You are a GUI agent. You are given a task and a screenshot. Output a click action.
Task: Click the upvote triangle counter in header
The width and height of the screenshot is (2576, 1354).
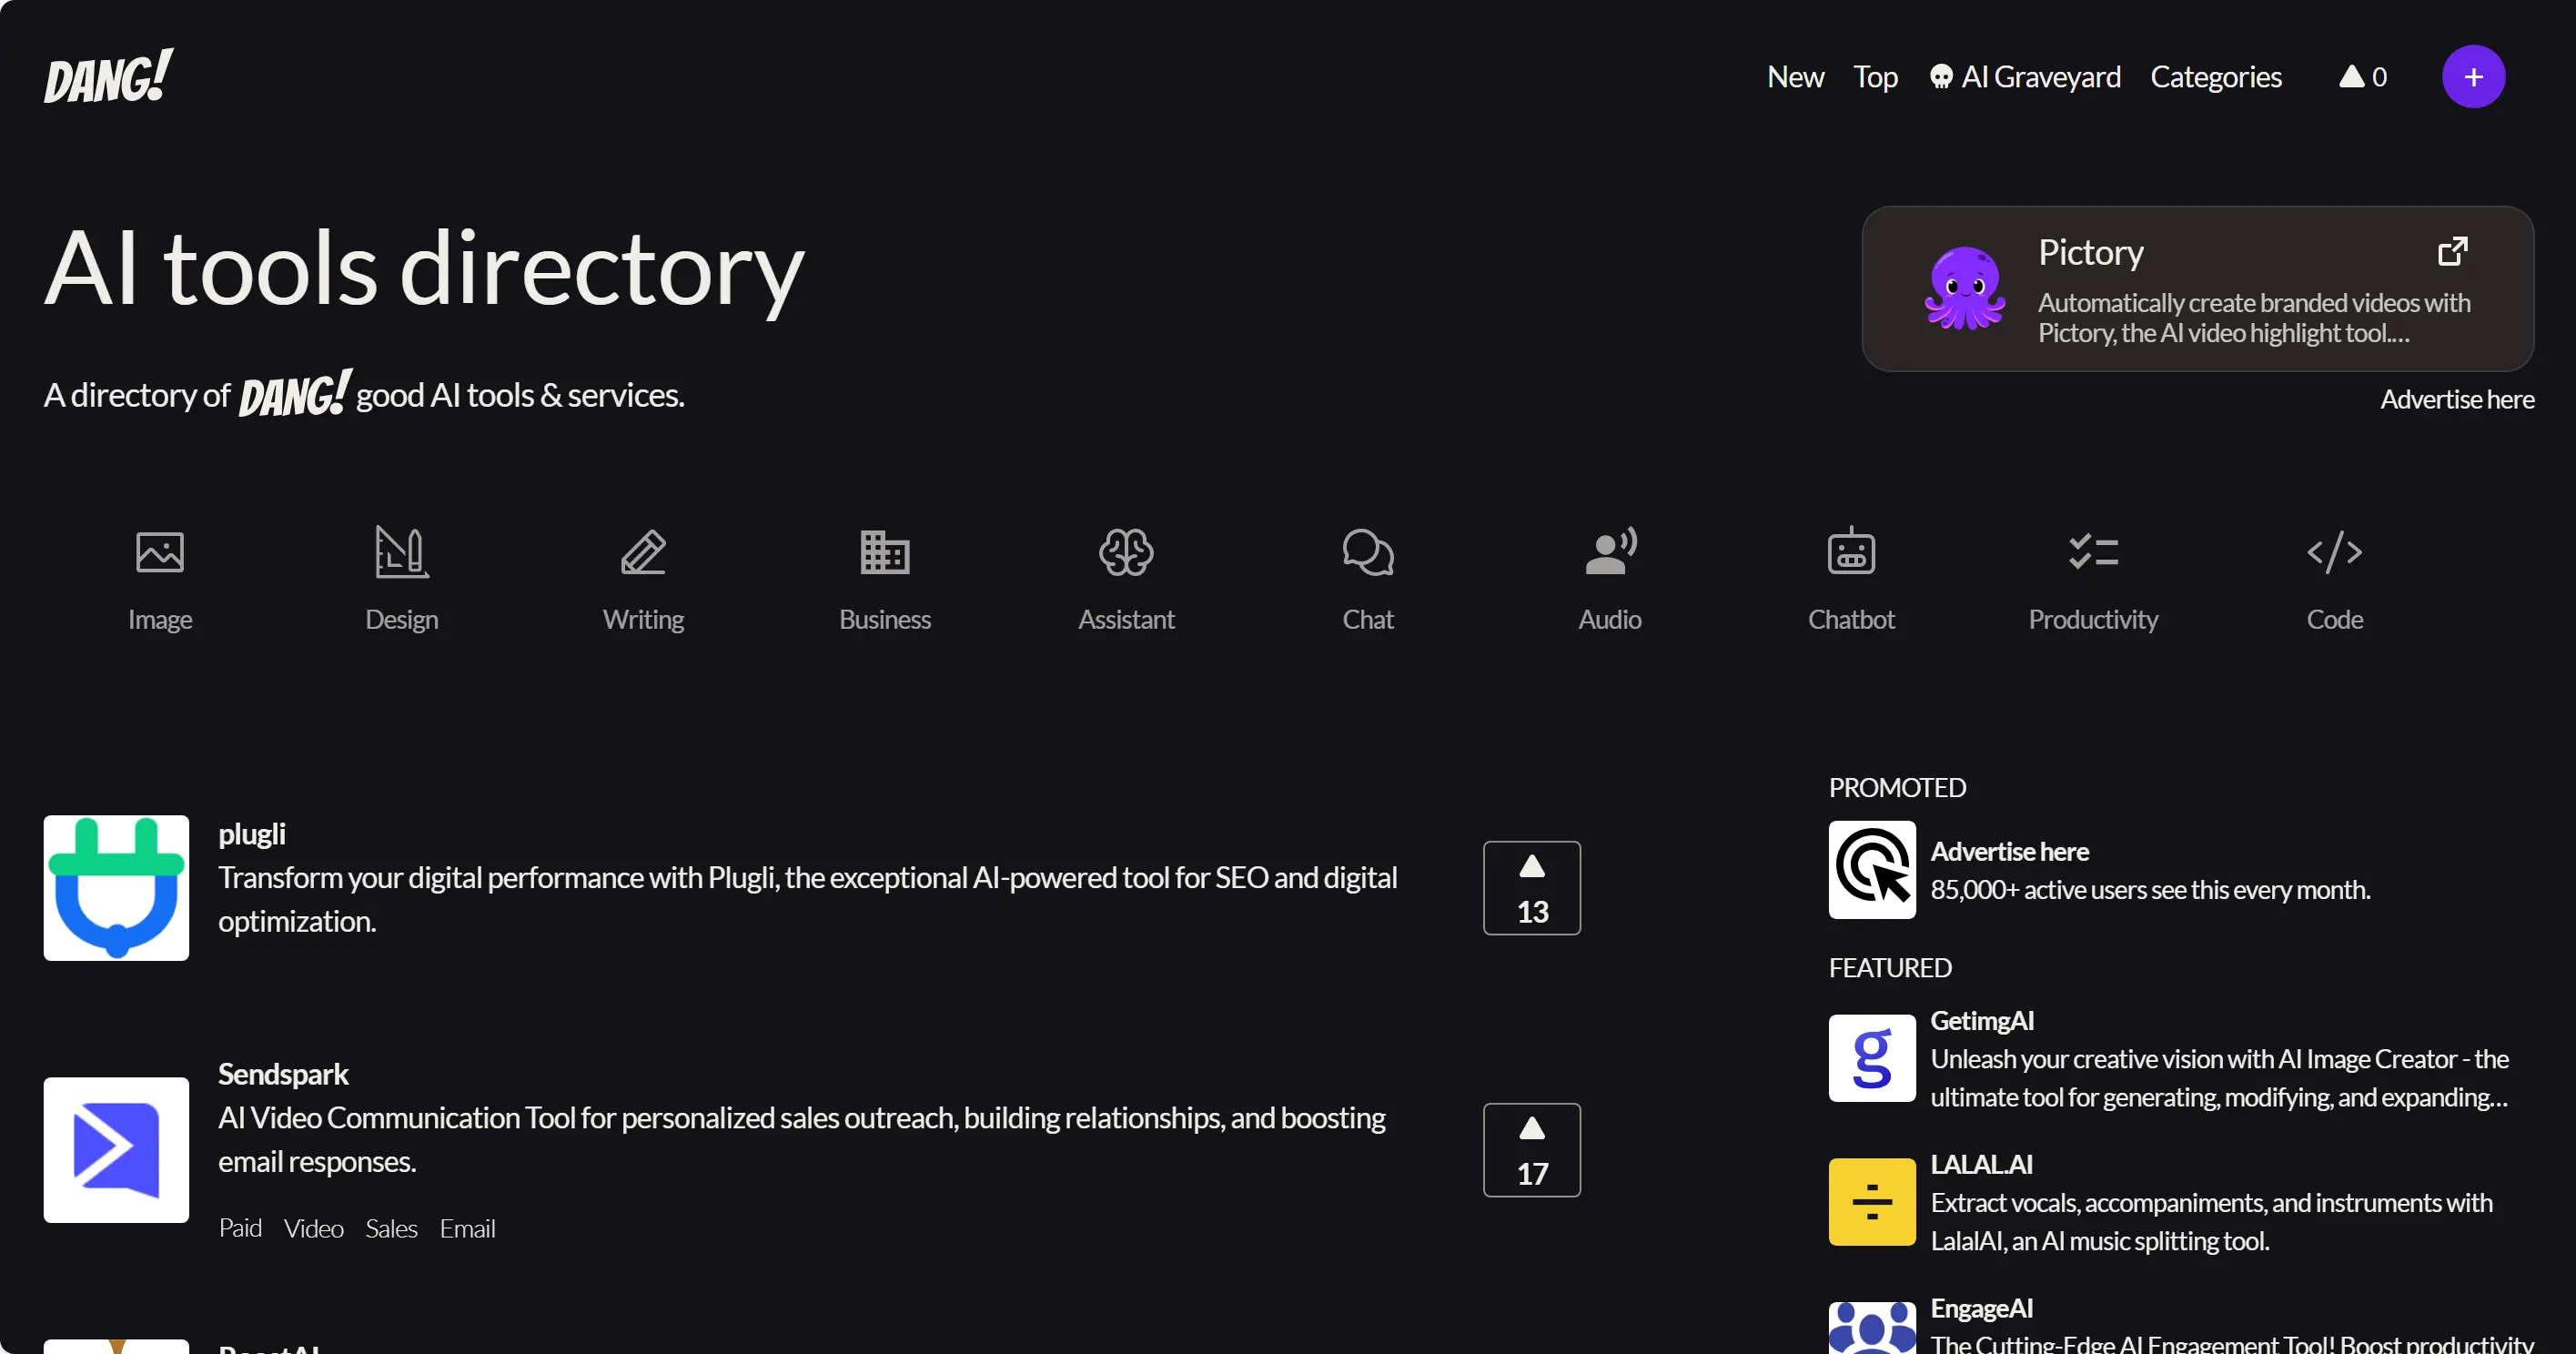pos(2362,77)
